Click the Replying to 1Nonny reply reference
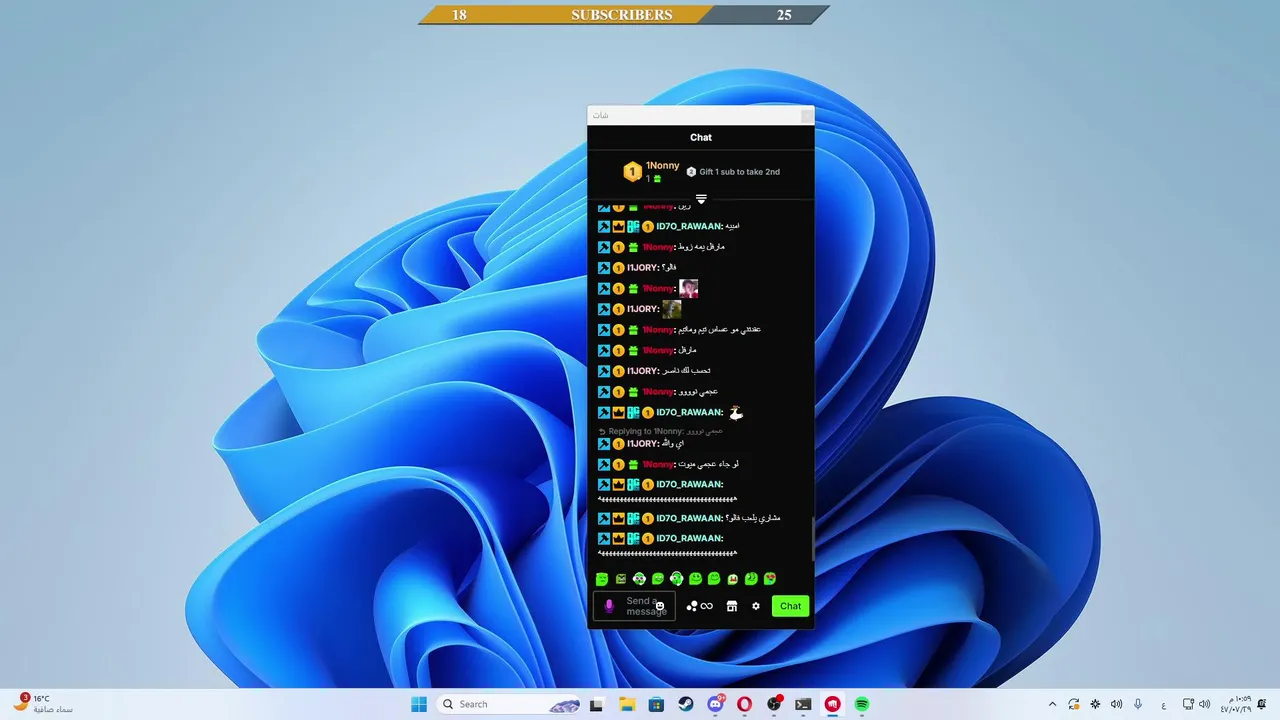 pyautogui.click(x=660, y=431)
